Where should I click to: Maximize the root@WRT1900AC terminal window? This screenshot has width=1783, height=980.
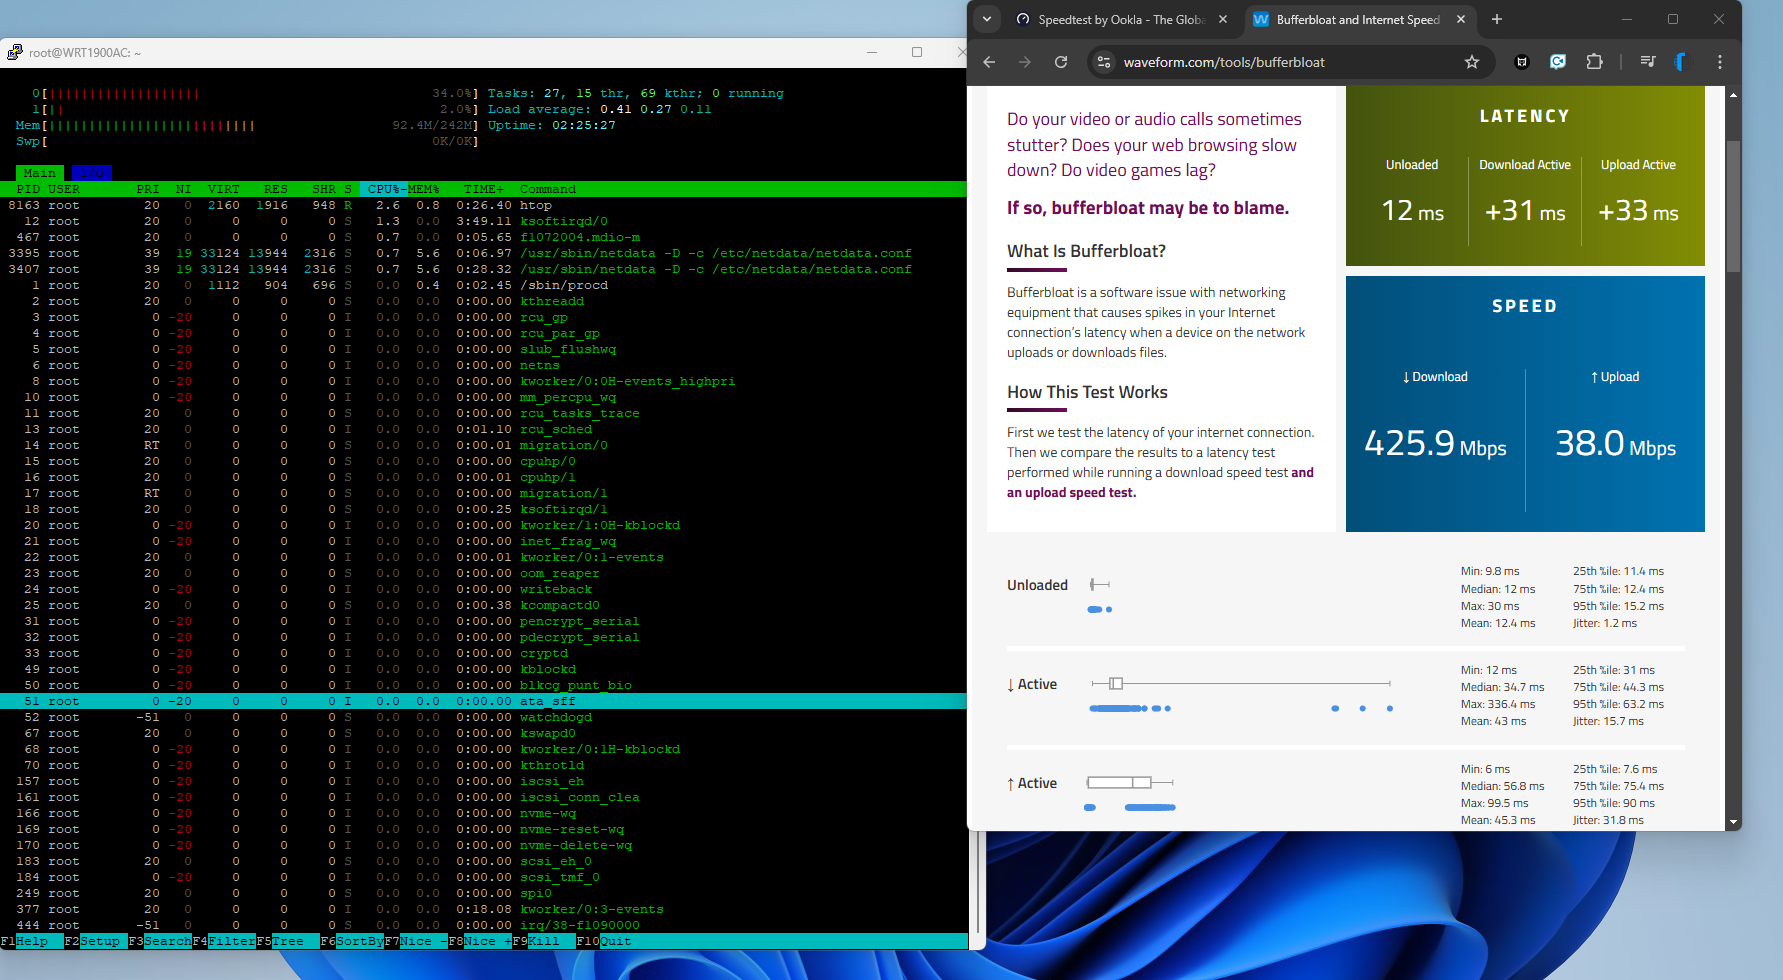(x=917, y=52)
